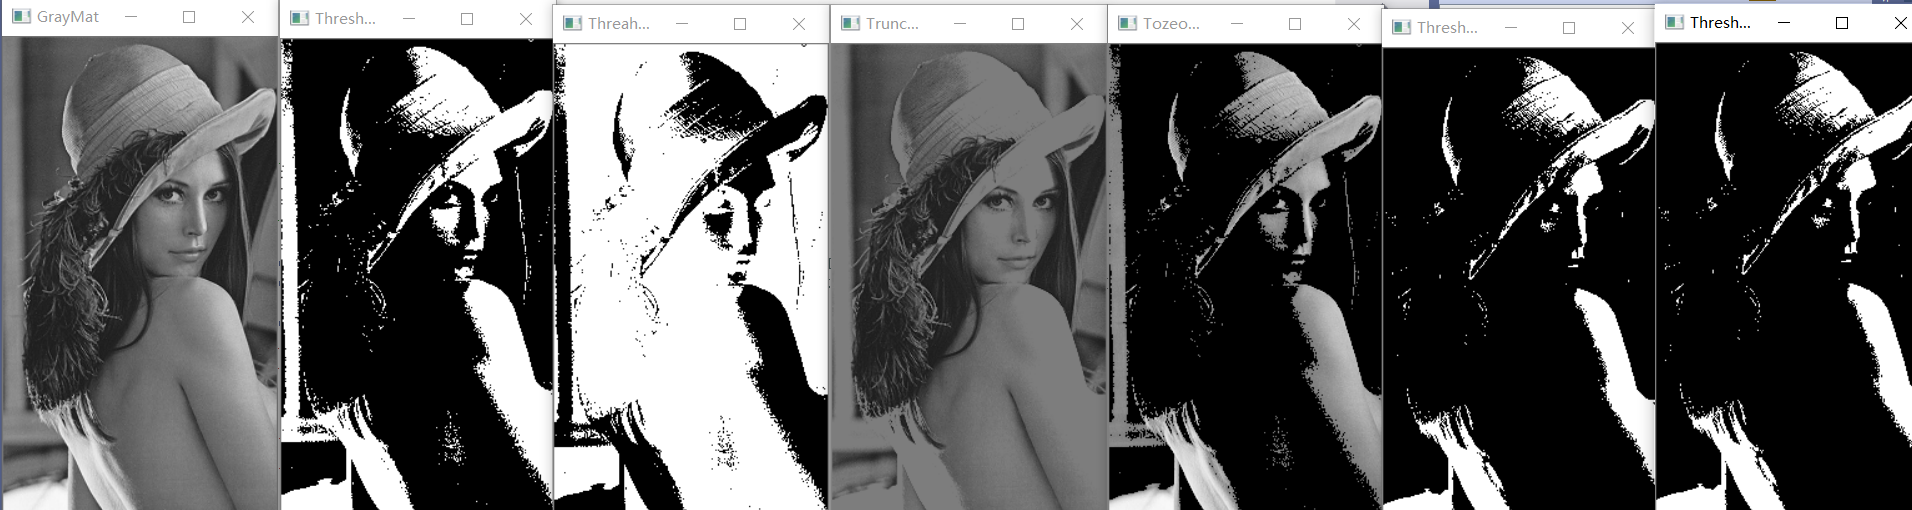Maximize the Tozeo... window
The height and width of the screenshot is (510, 1912).
1295,23
